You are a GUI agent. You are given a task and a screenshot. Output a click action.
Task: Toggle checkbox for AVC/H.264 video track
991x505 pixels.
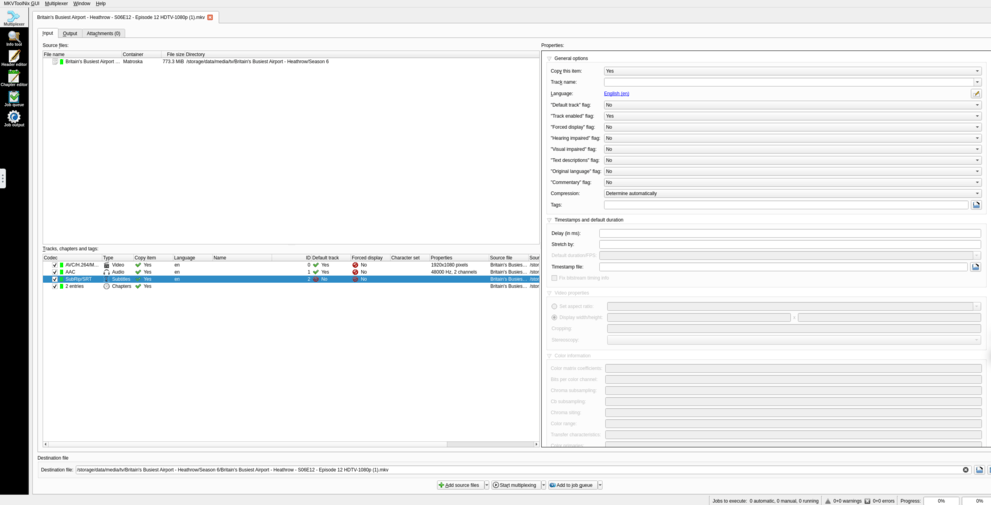(55, 265)
